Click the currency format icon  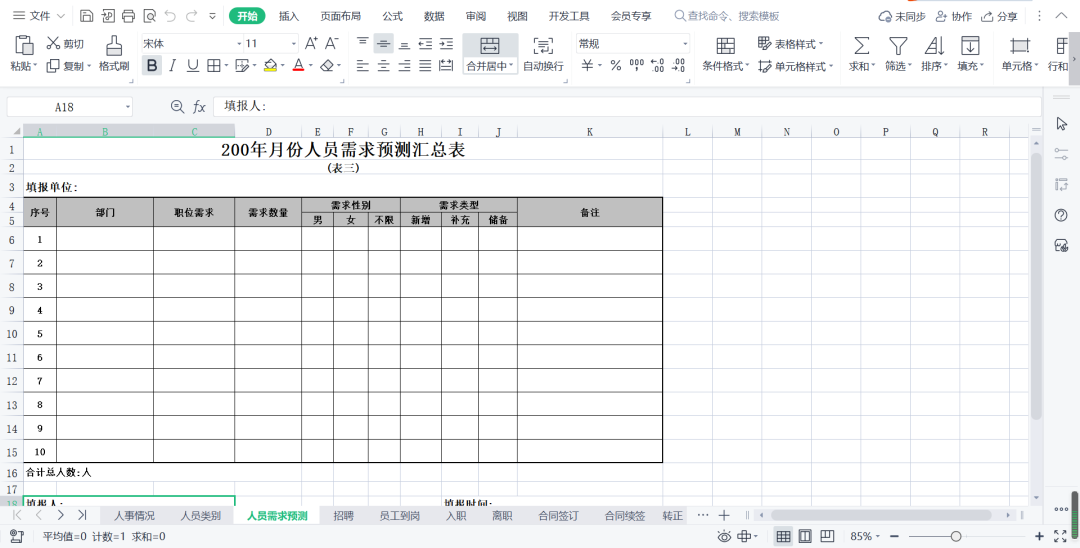(x=588, y=66)
